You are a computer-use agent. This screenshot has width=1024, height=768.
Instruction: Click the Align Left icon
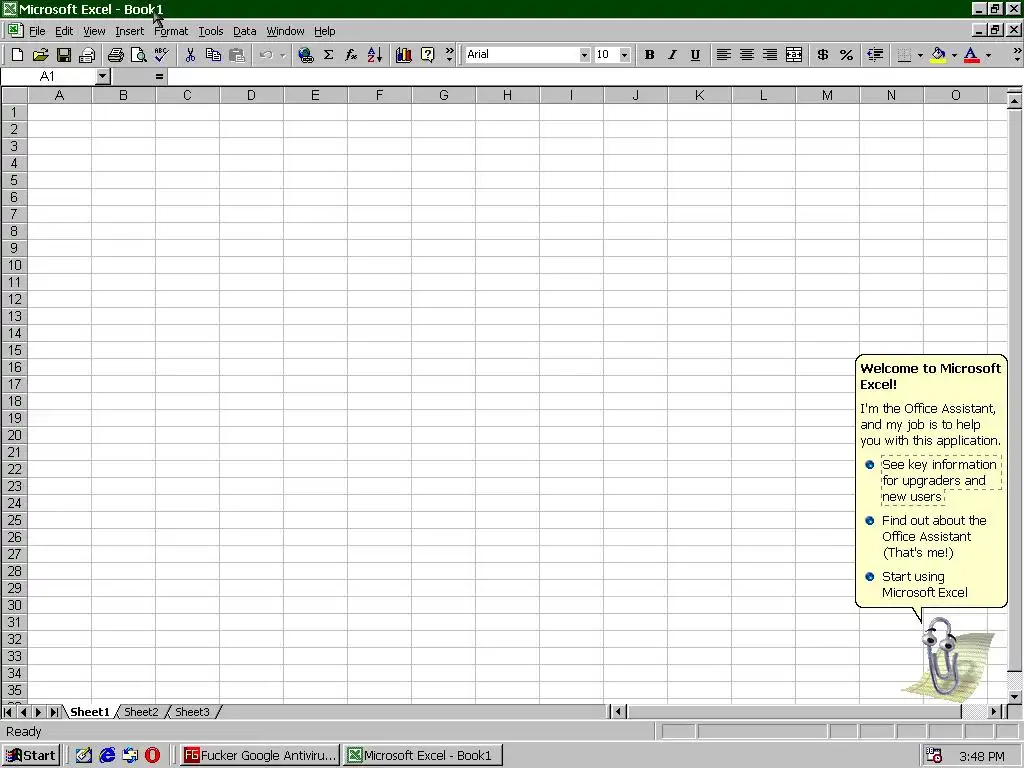pos(723,55)
